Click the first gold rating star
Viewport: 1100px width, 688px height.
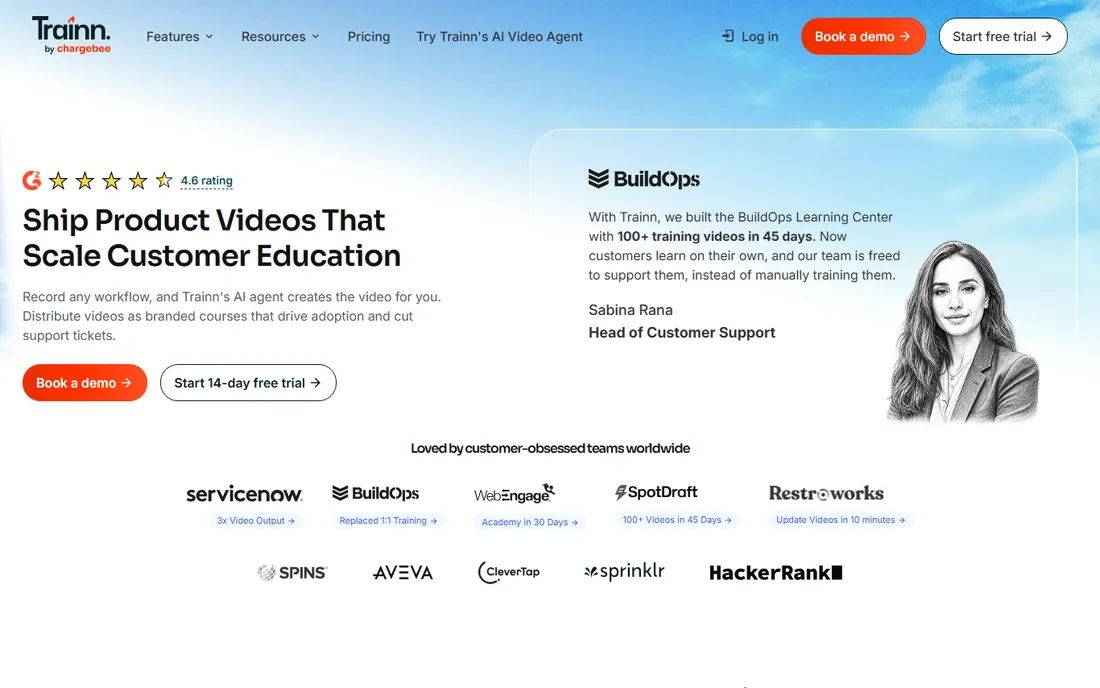tap(58, 181)
